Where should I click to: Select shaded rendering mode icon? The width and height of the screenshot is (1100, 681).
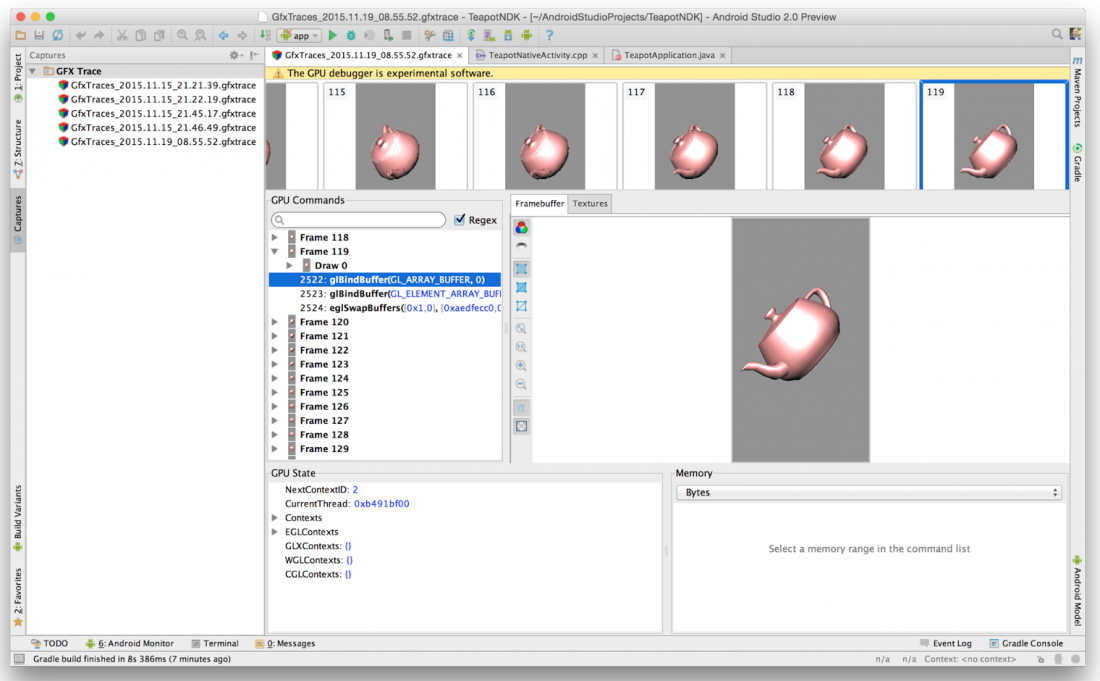pos(521,269)
